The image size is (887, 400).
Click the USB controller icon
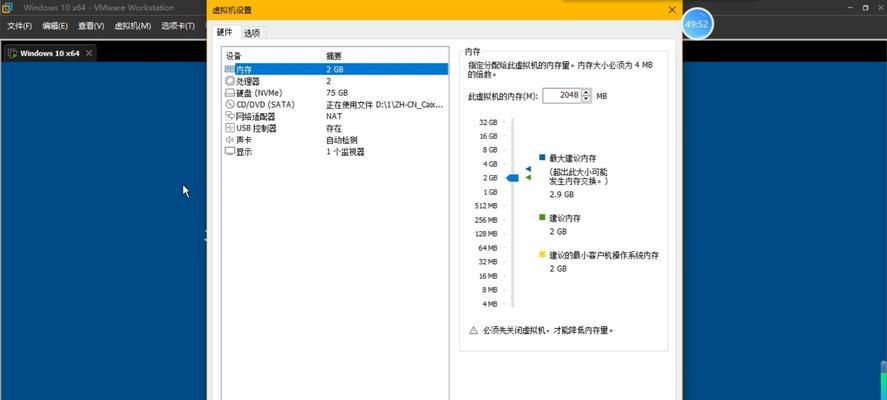click(x=230, y=128)
